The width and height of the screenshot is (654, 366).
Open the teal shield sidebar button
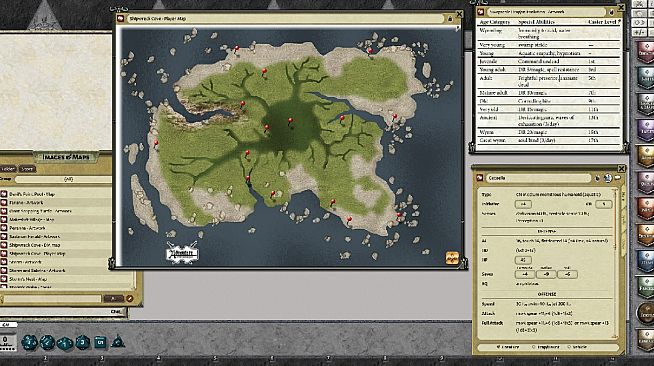point(646,78)
